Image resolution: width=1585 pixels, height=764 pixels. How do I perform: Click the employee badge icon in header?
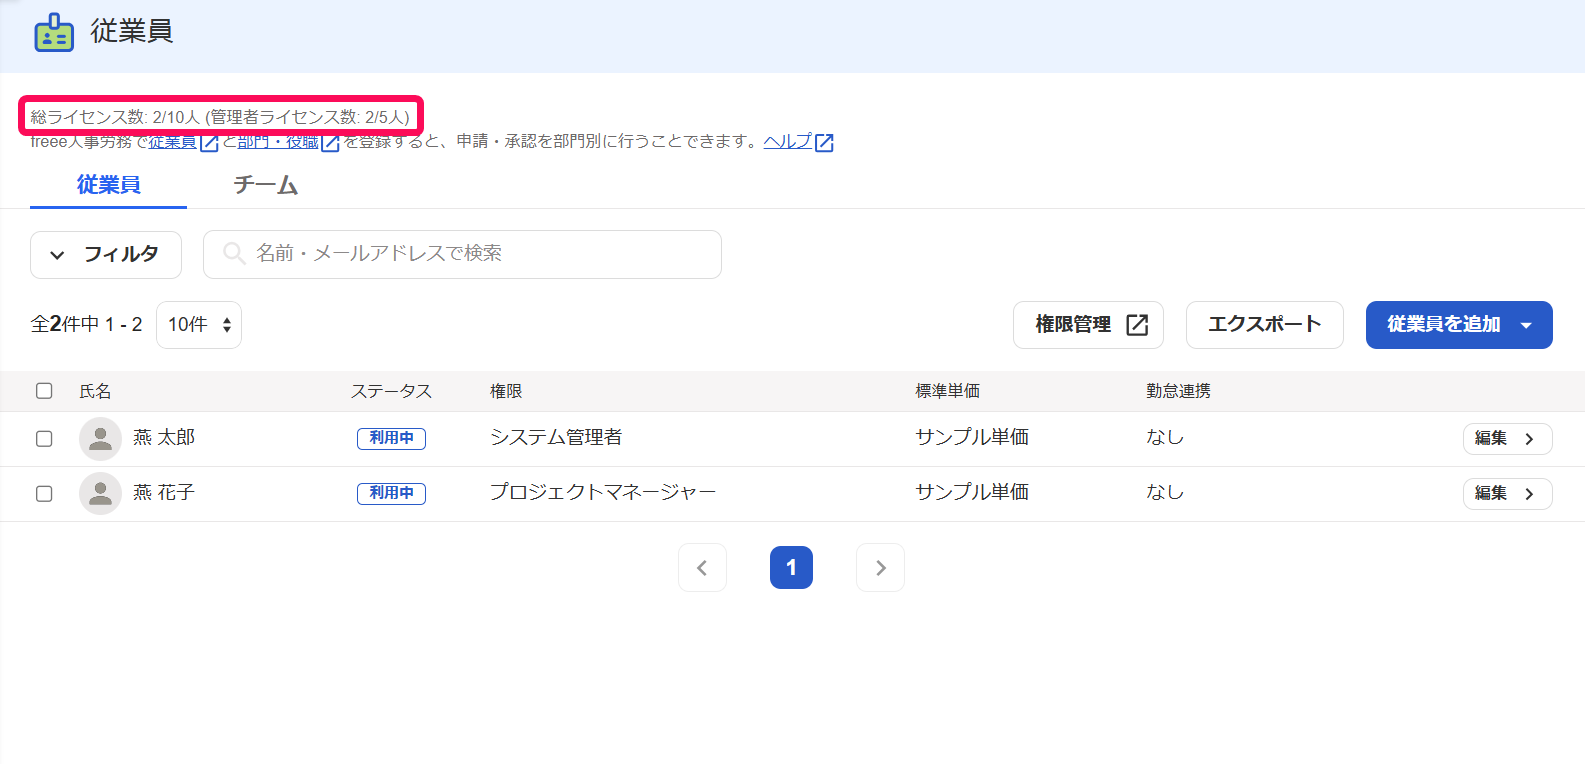(54, 32)
